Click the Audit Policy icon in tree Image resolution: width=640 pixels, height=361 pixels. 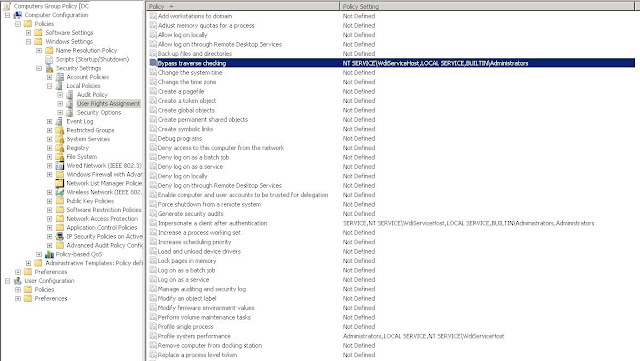pyautogui.click(x=70, y=95)
